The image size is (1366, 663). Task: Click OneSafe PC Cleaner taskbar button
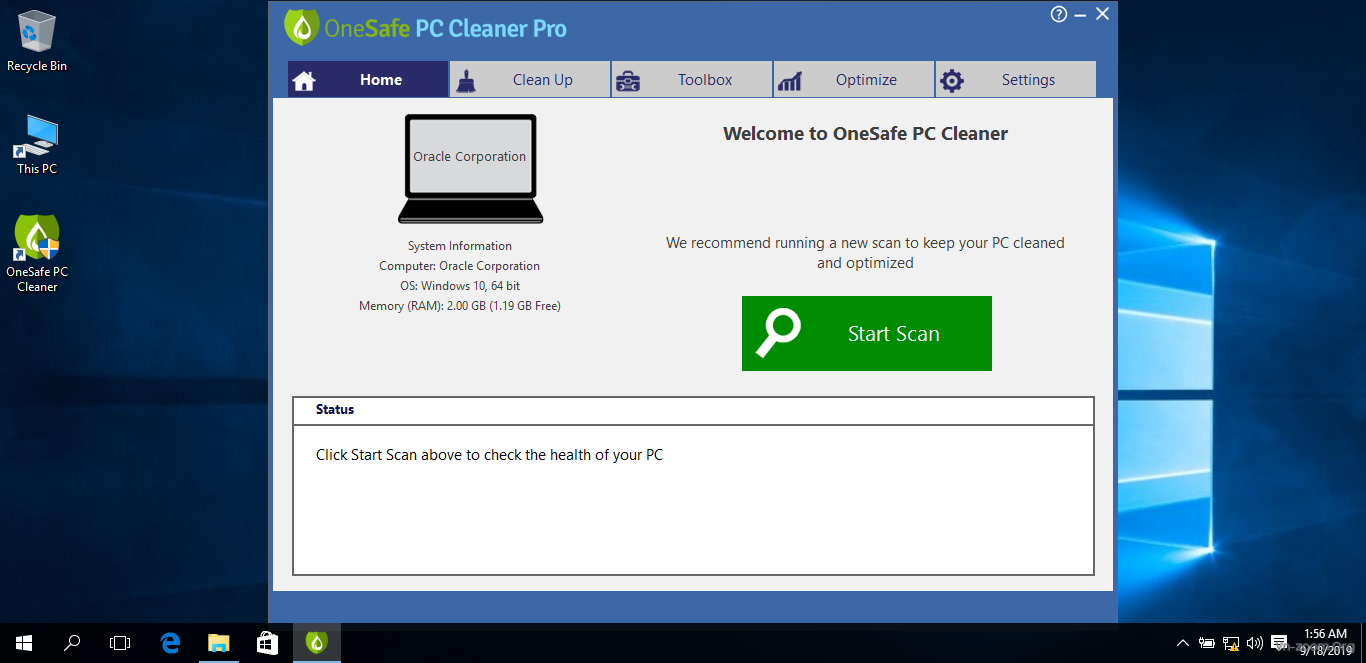(316, 643)
